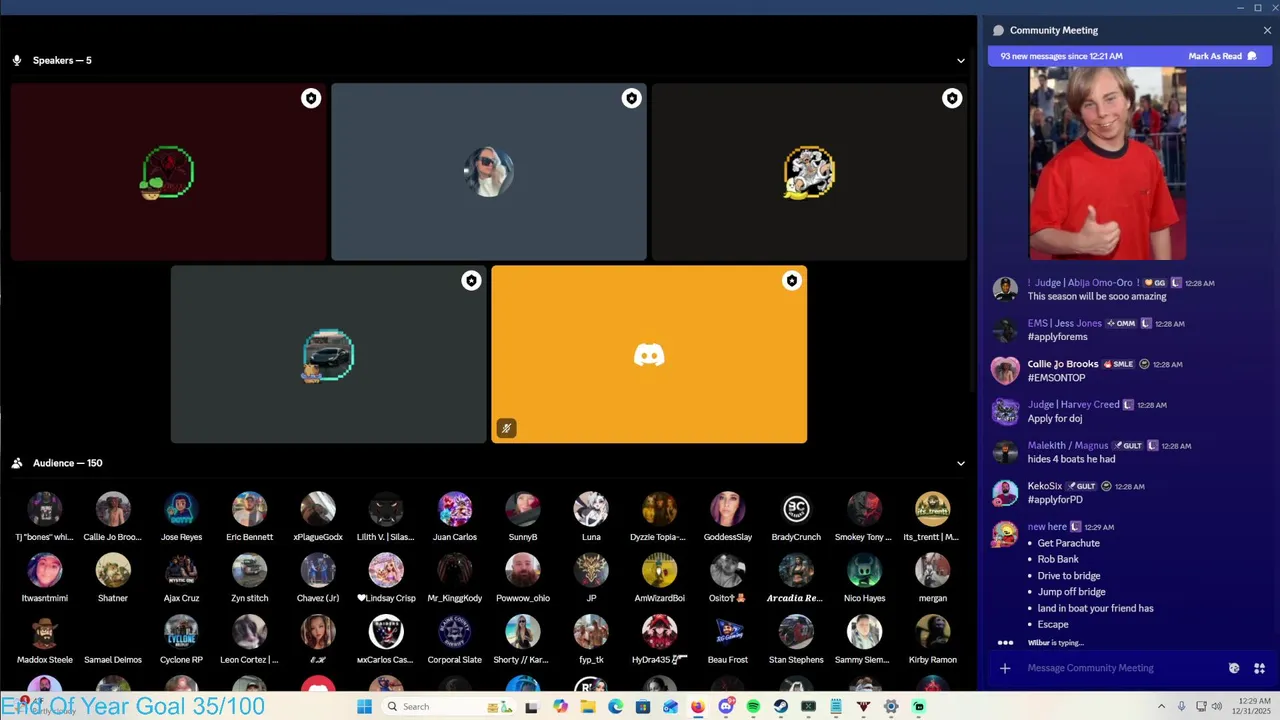
Task: Open Firefox from the taskbar
Action: [697, 707]
